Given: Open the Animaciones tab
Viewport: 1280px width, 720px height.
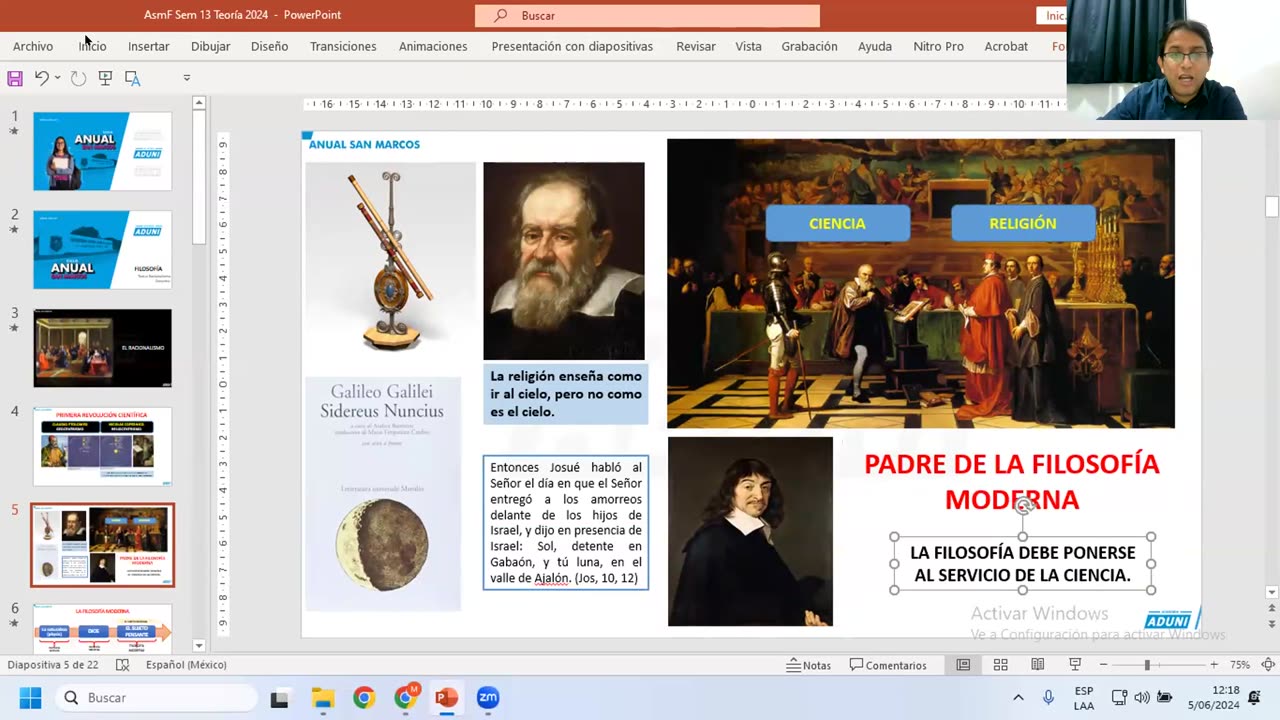Looking at the screenshot, I should [433, 46].
